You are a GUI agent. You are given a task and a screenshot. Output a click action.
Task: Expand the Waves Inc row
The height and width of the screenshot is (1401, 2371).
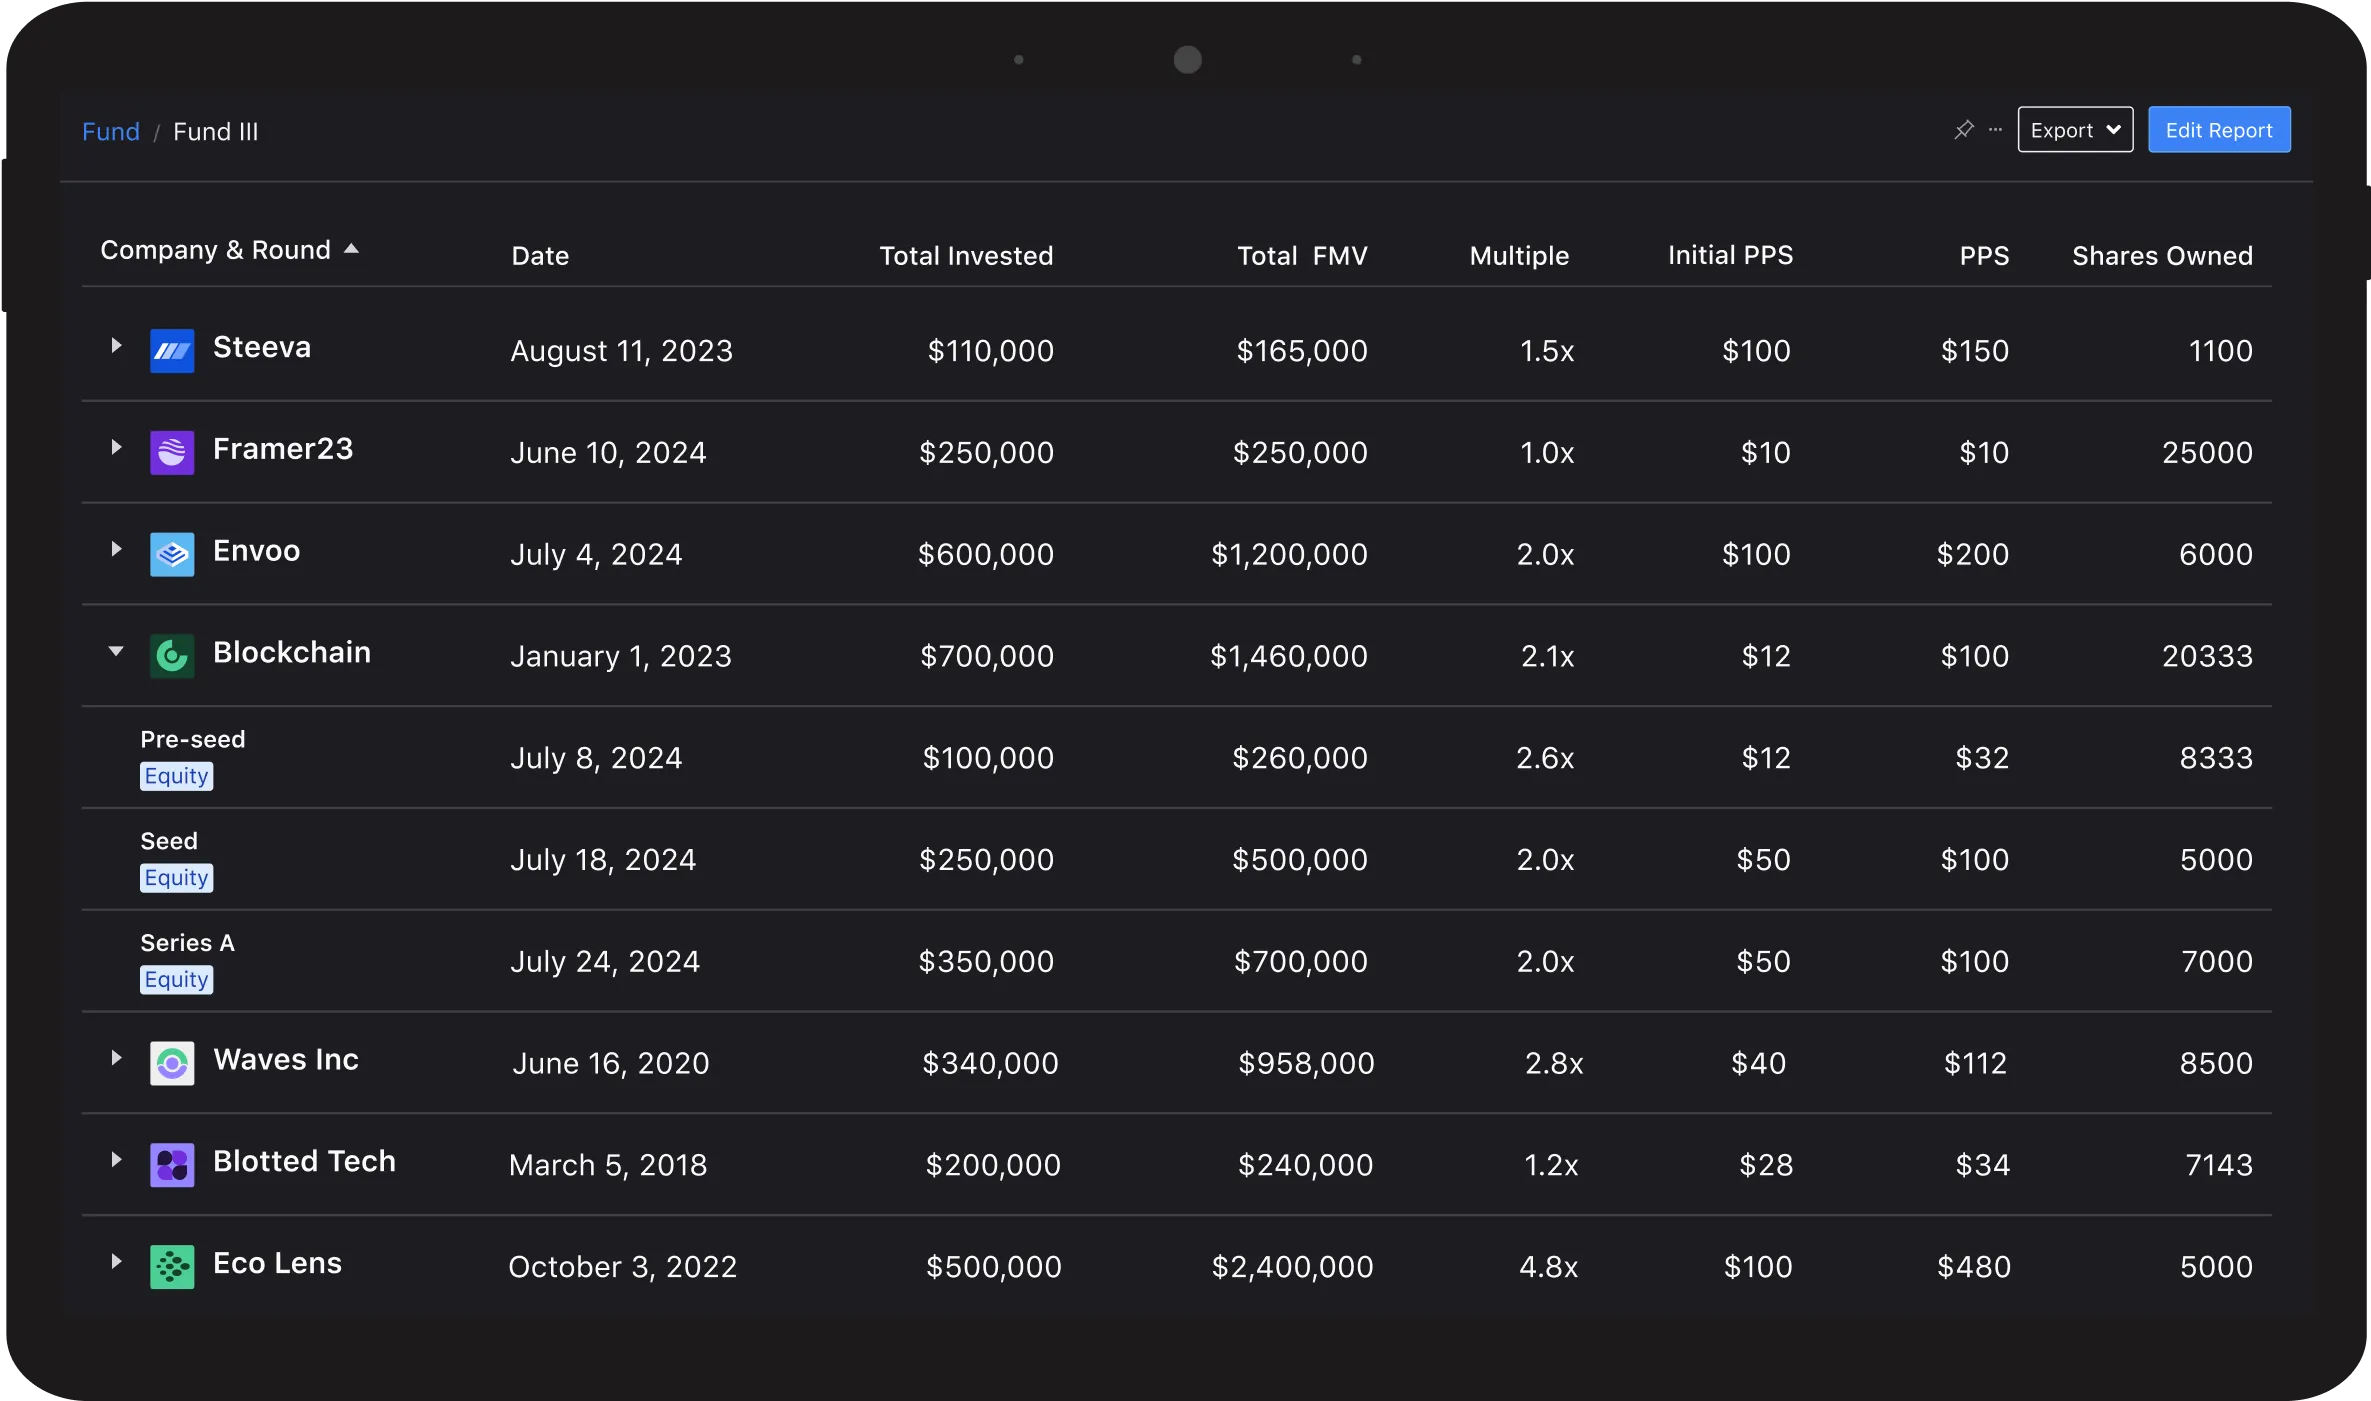(x=116, y=1058)
